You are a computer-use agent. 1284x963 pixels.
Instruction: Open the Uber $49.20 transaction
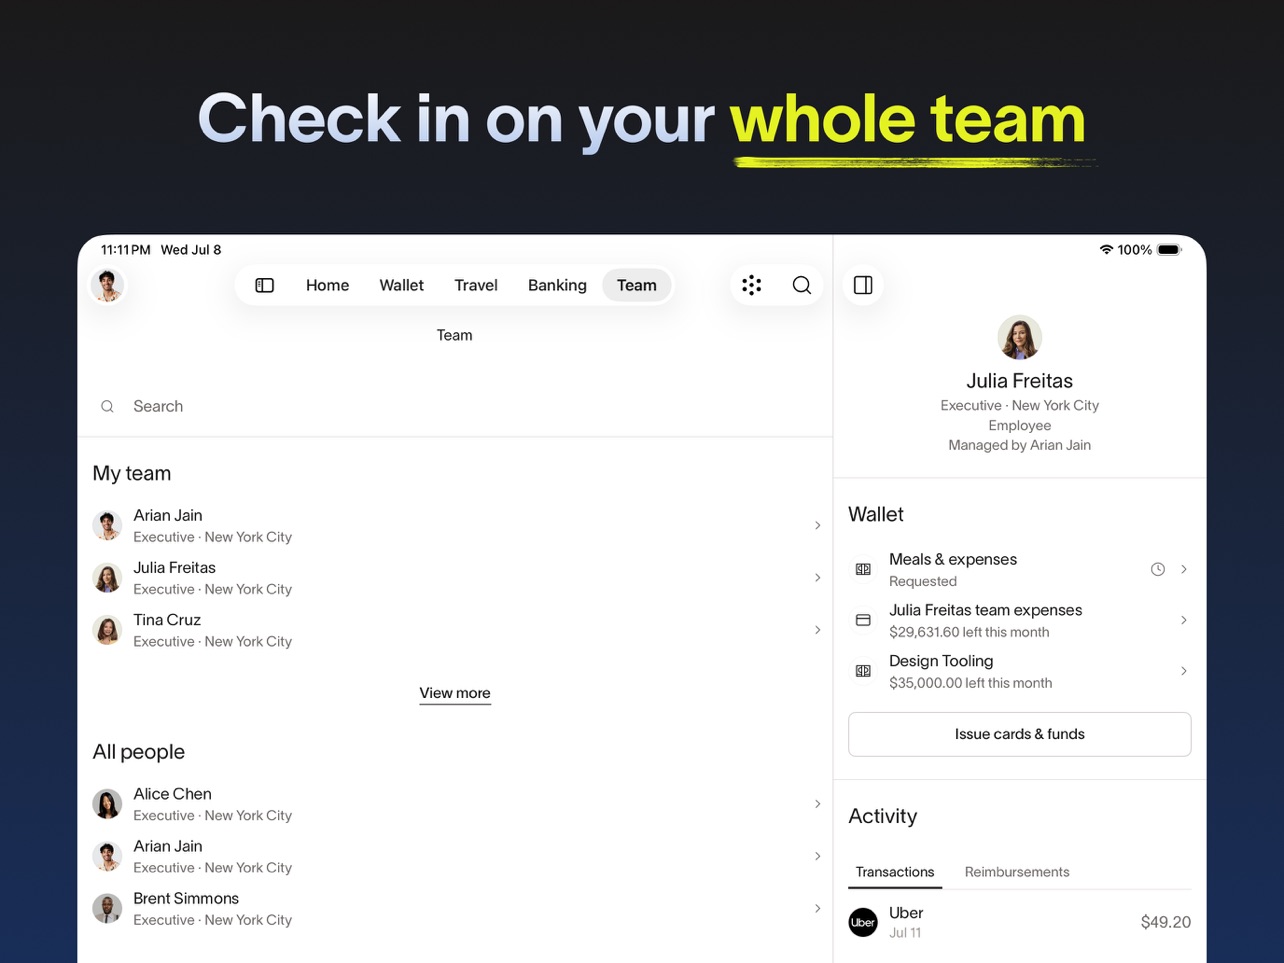pos(1019,922)
